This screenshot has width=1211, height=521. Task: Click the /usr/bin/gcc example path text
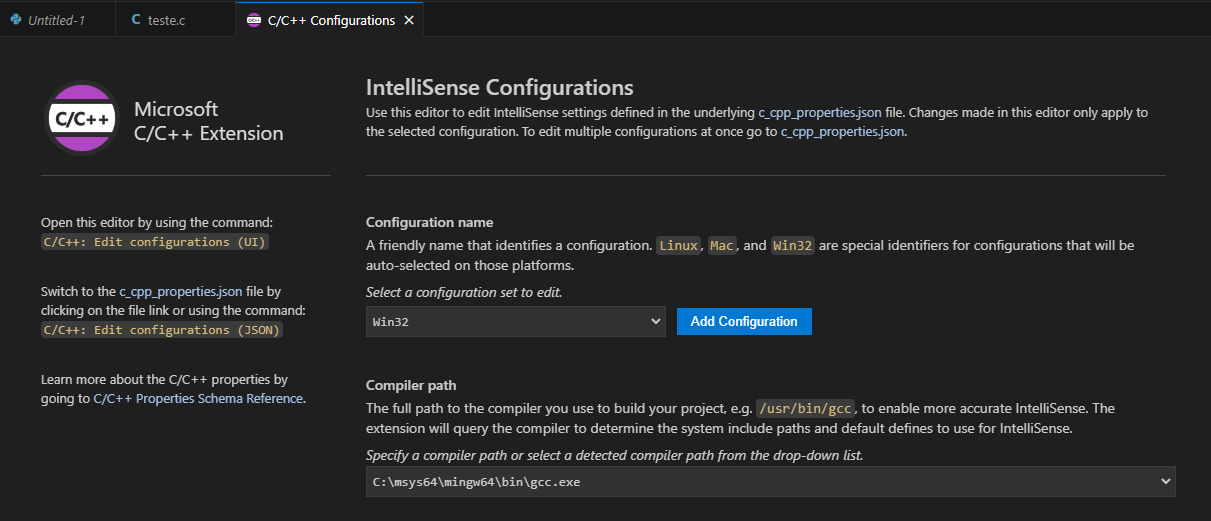tap(806, 408)
